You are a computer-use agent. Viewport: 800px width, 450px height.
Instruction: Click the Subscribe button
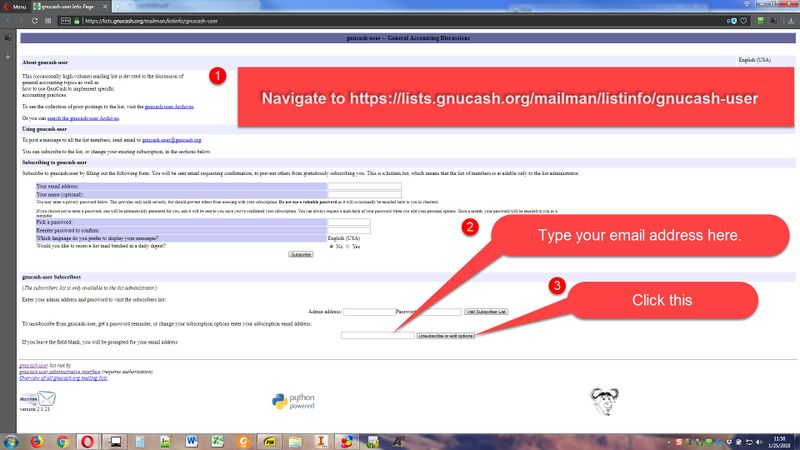click(301, 254)
